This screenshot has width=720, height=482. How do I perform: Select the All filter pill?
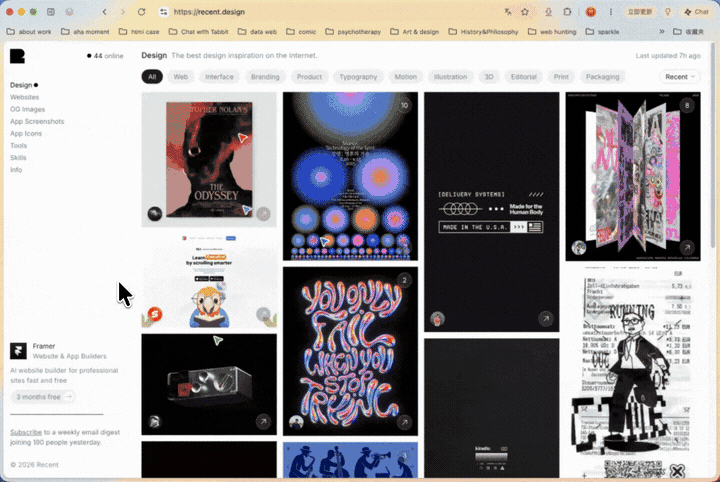click(x=152, y=77)
